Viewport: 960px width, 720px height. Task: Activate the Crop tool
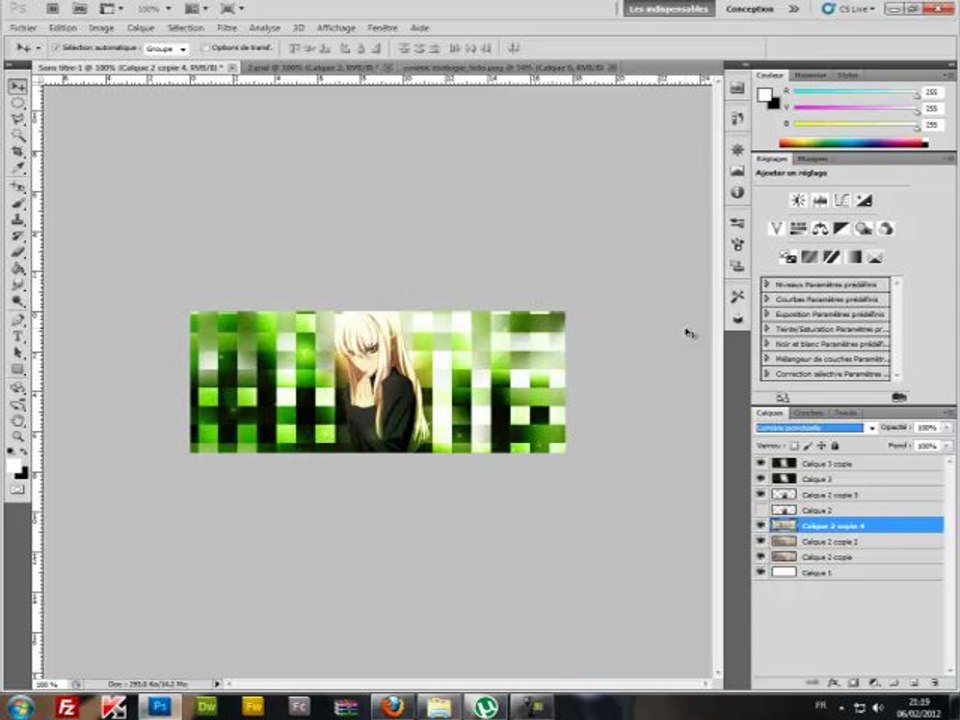pyautogui.click(x=18, y=152)
